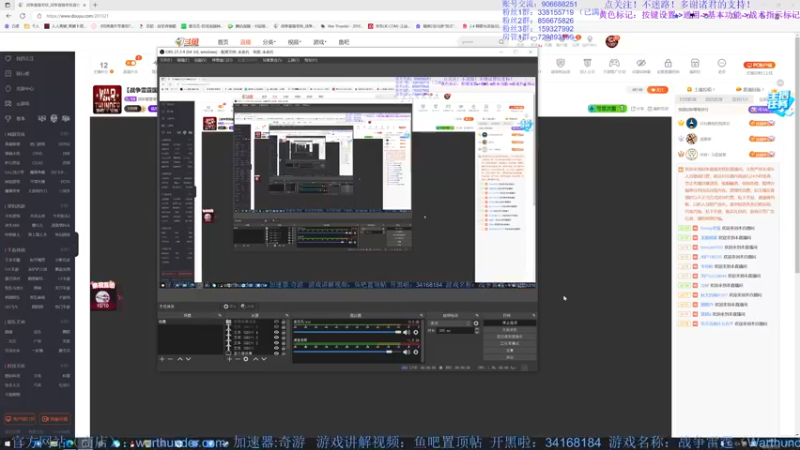Open the 视频 dropdown in the Douyu navigation
The height and width of the screenshot is (450, 800).
[x=294, y=42]
